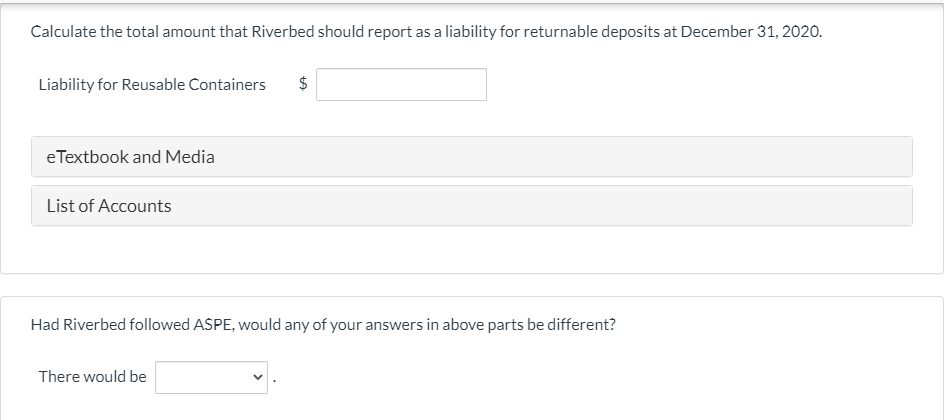Open the 'There would be' dropdown

pyautogui.click(x=211, y=377)
